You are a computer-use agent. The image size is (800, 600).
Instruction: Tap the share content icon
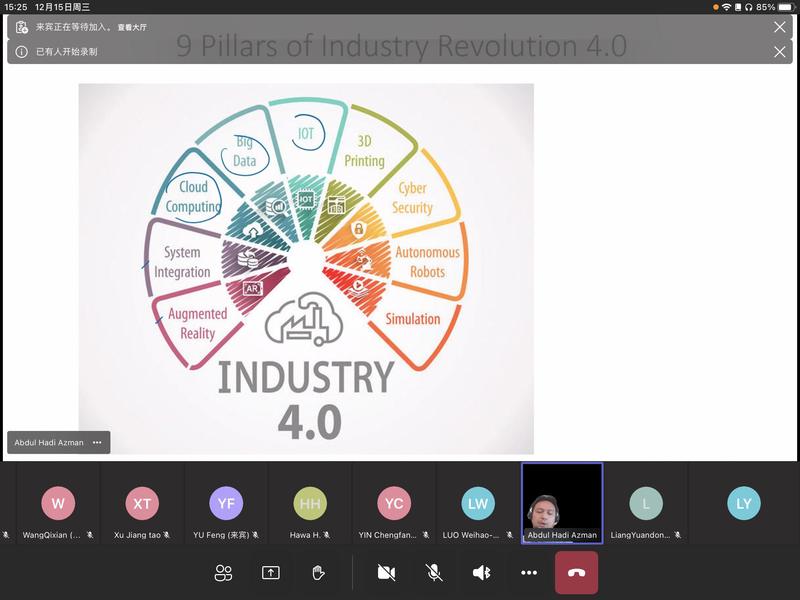(270, 573)
